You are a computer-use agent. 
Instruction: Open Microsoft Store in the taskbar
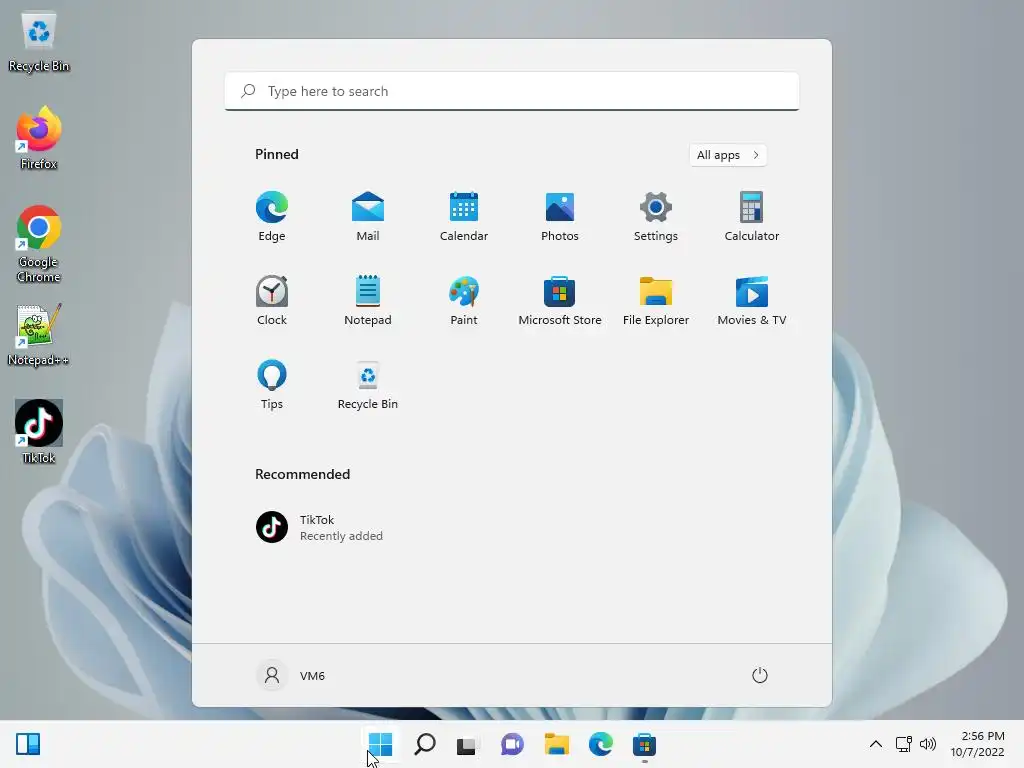tap(644, 744)
